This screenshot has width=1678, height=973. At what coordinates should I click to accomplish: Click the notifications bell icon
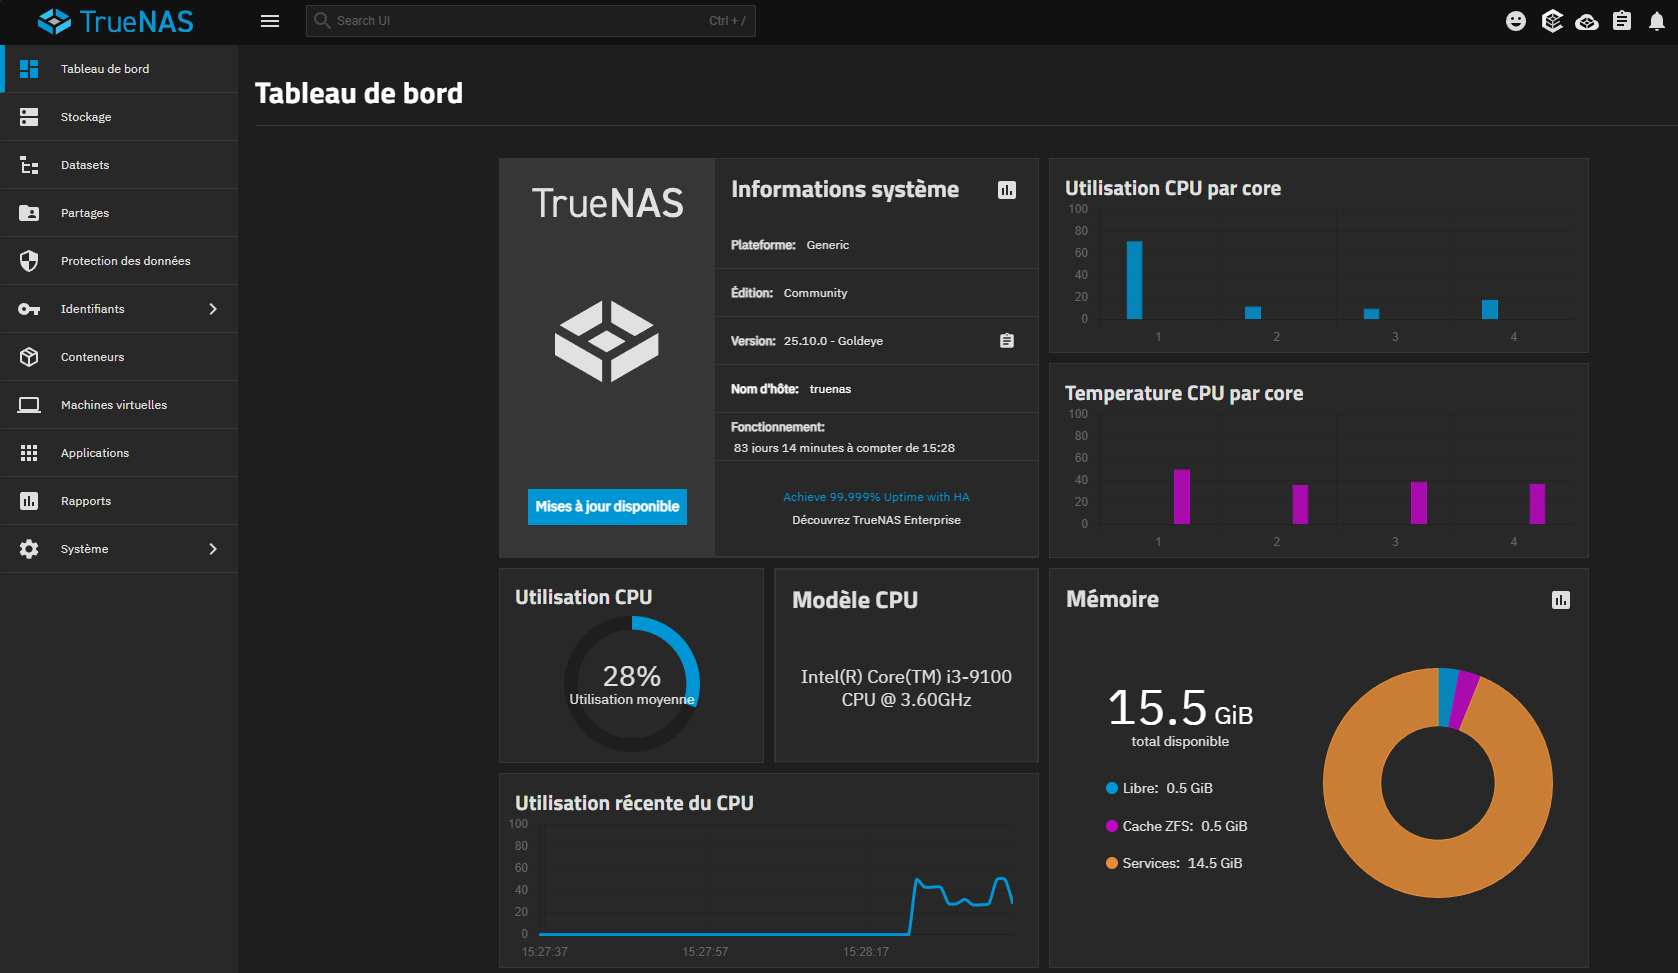point(1657,20)
